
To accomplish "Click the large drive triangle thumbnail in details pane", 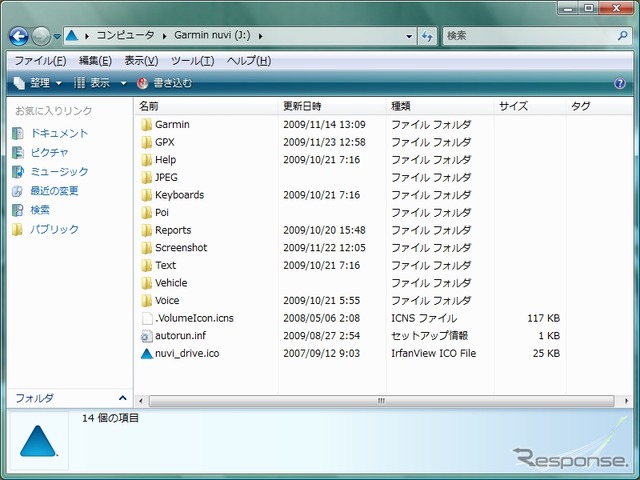I will tap(38, 441).
